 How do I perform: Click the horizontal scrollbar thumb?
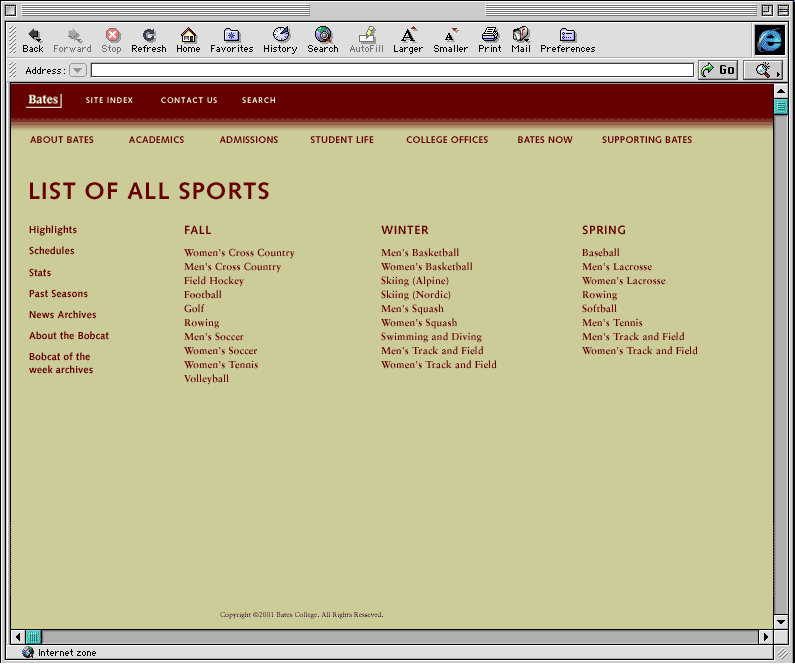coord(33,637)
